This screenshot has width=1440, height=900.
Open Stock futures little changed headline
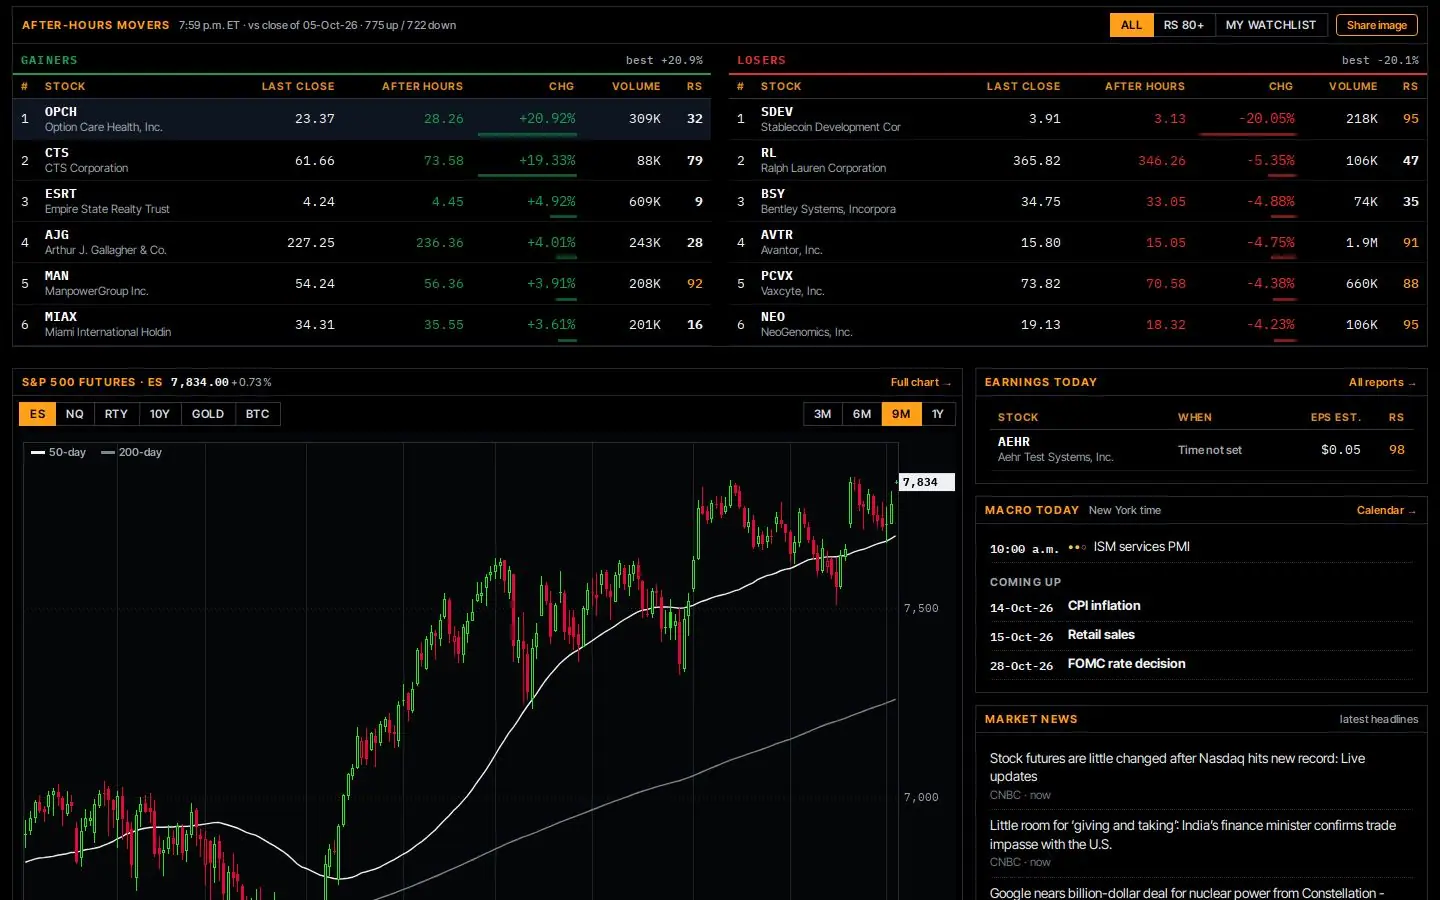click(1177, 767)
